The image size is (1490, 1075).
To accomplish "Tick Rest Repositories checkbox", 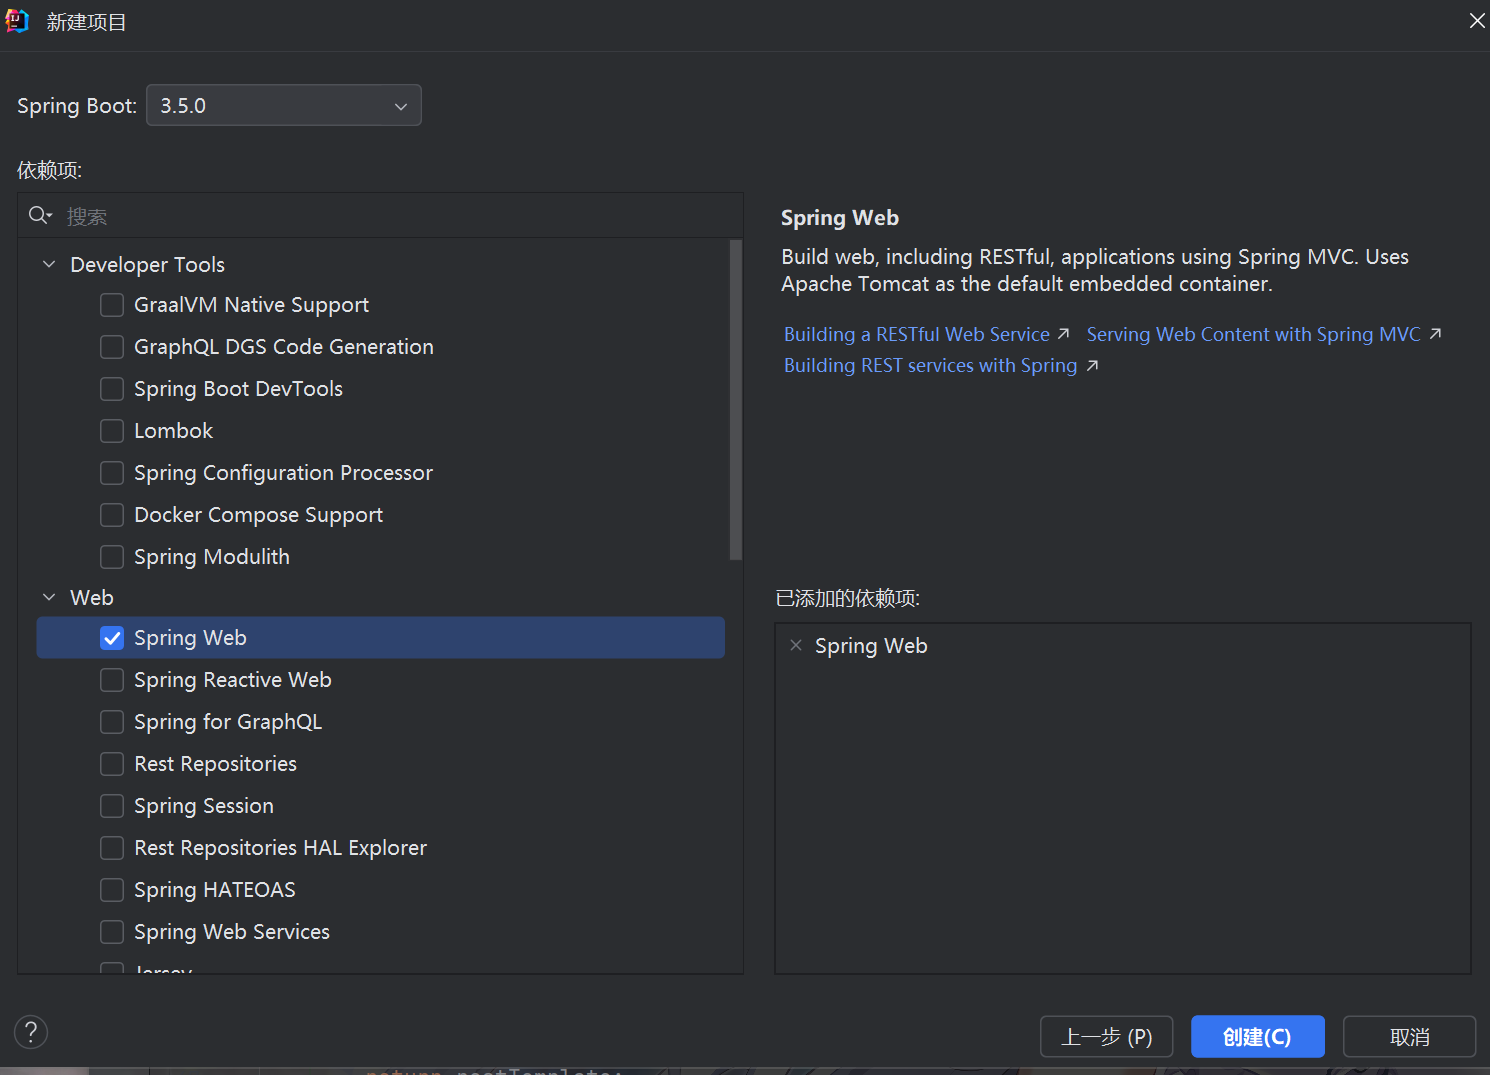I will click(x=112, y=764).
